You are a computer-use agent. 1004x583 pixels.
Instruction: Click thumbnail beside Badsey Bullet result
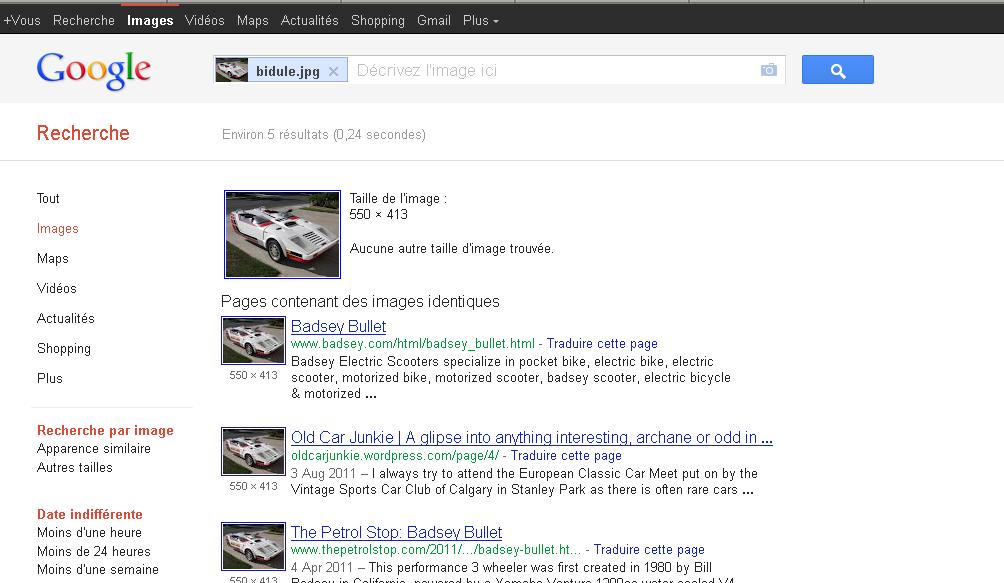[x=253, y=341]
